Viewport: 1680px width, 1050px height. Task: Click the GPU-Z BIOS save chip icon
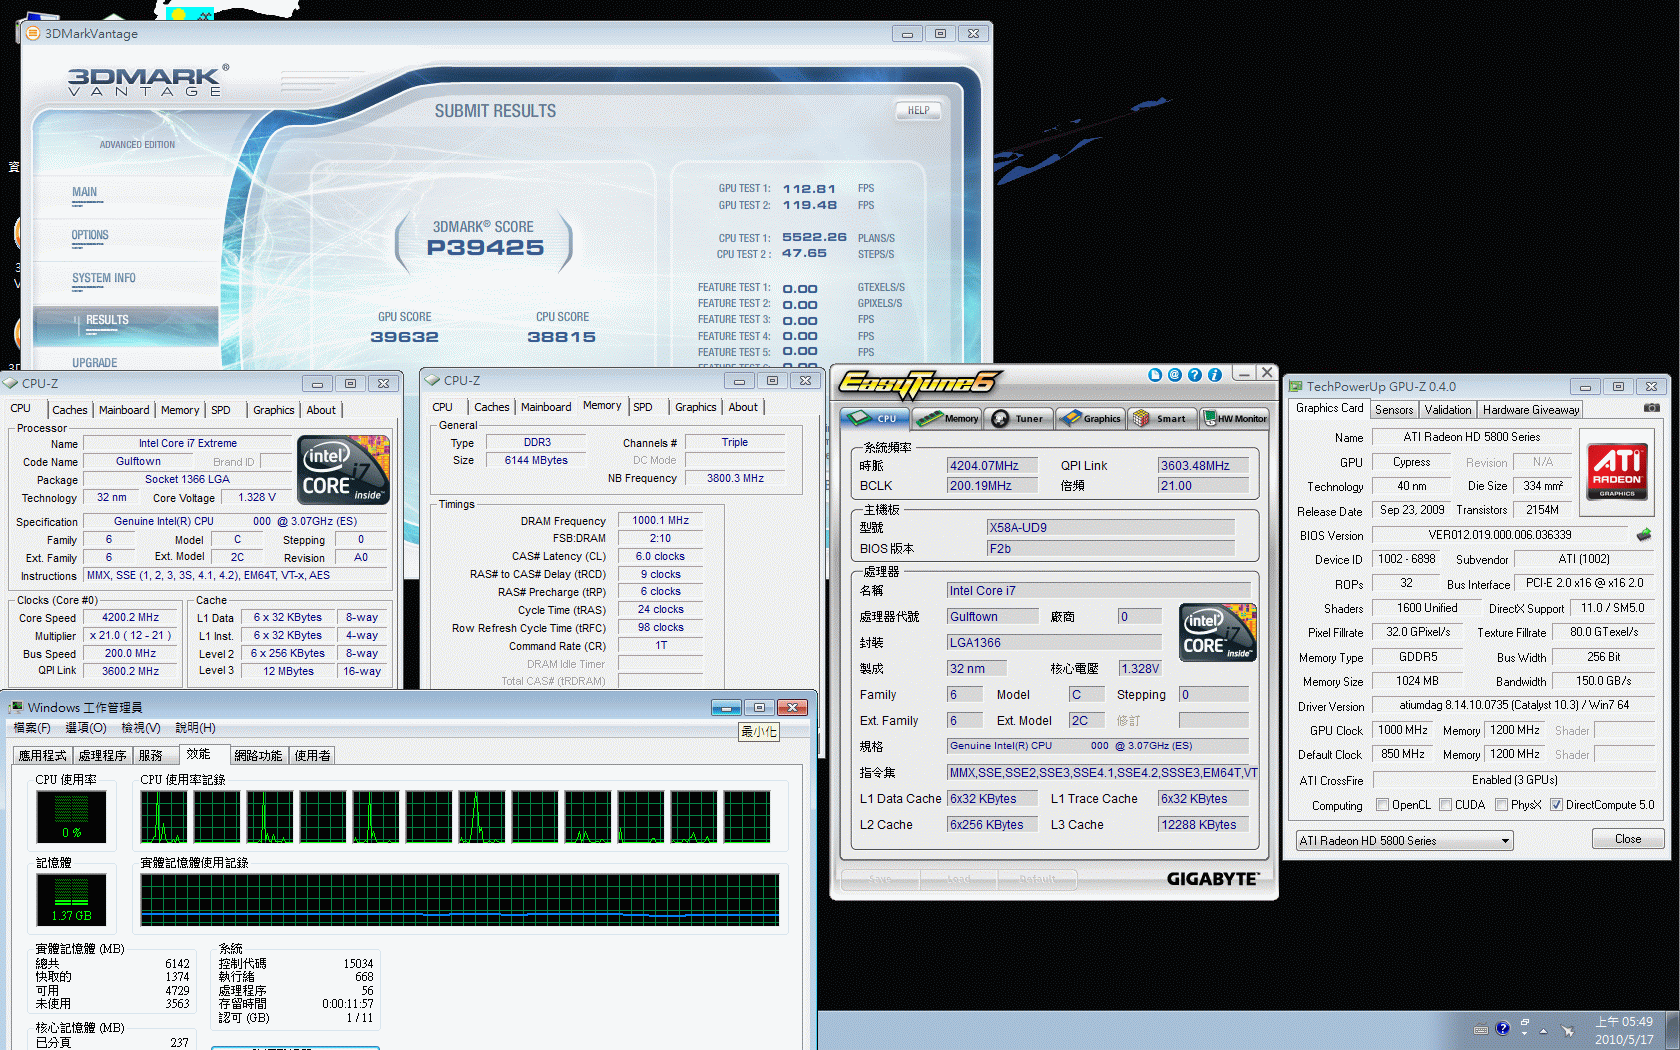1643,535
